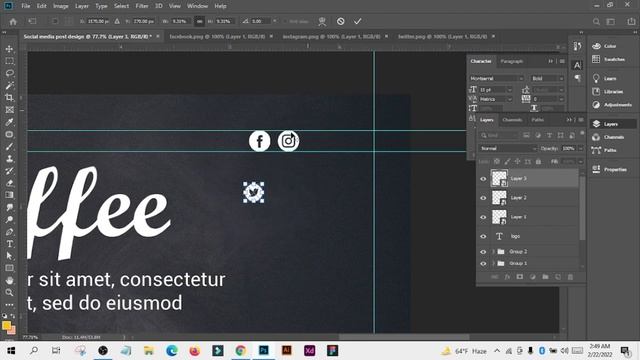The image size is (640, 360).
Task: Select the Dodge tool
Action: point(9,220)
